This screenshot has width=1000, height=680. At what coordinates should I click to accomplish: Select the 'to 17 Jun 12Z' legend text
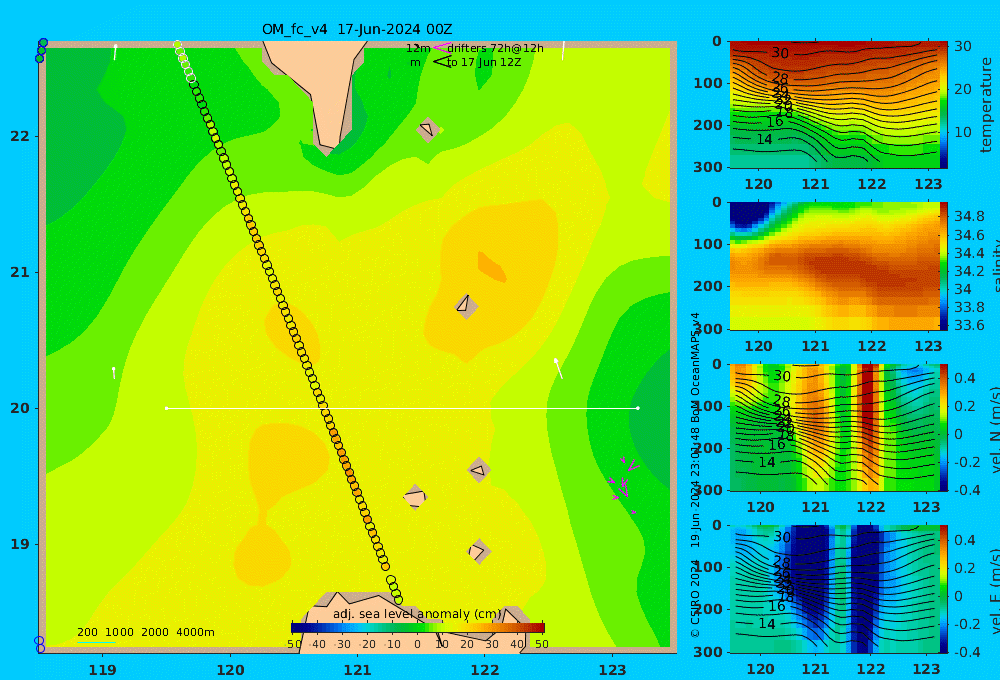[484, 63]
